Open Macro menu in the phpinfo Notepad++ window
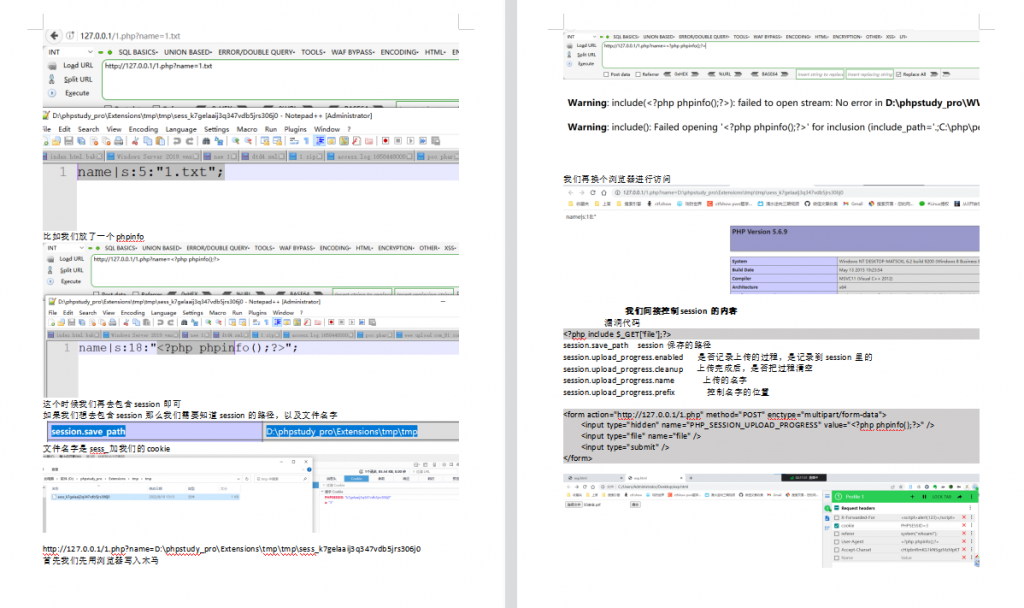The image size is (1024, 608). (217, 313)
